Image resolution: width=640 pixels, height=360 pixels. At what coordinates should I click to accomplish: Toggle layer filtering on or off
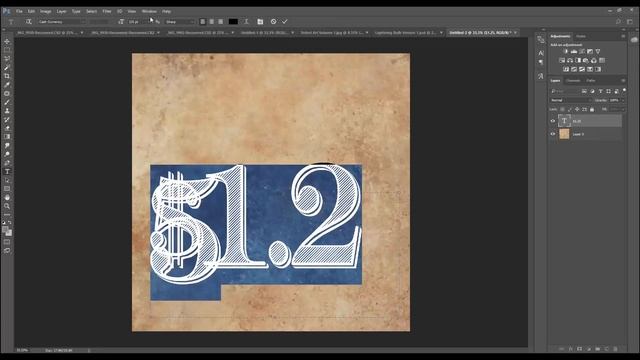point(624,91)
